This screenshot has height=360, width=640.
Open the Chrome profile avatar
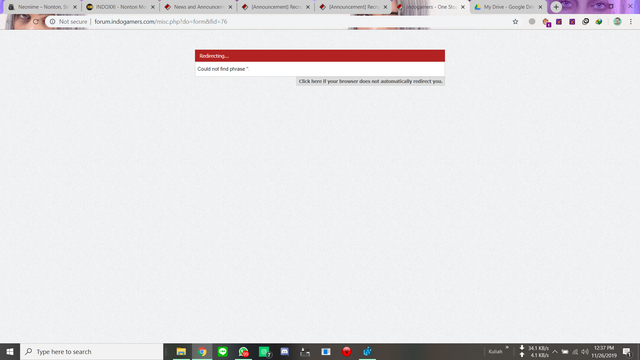pos(617,22)
